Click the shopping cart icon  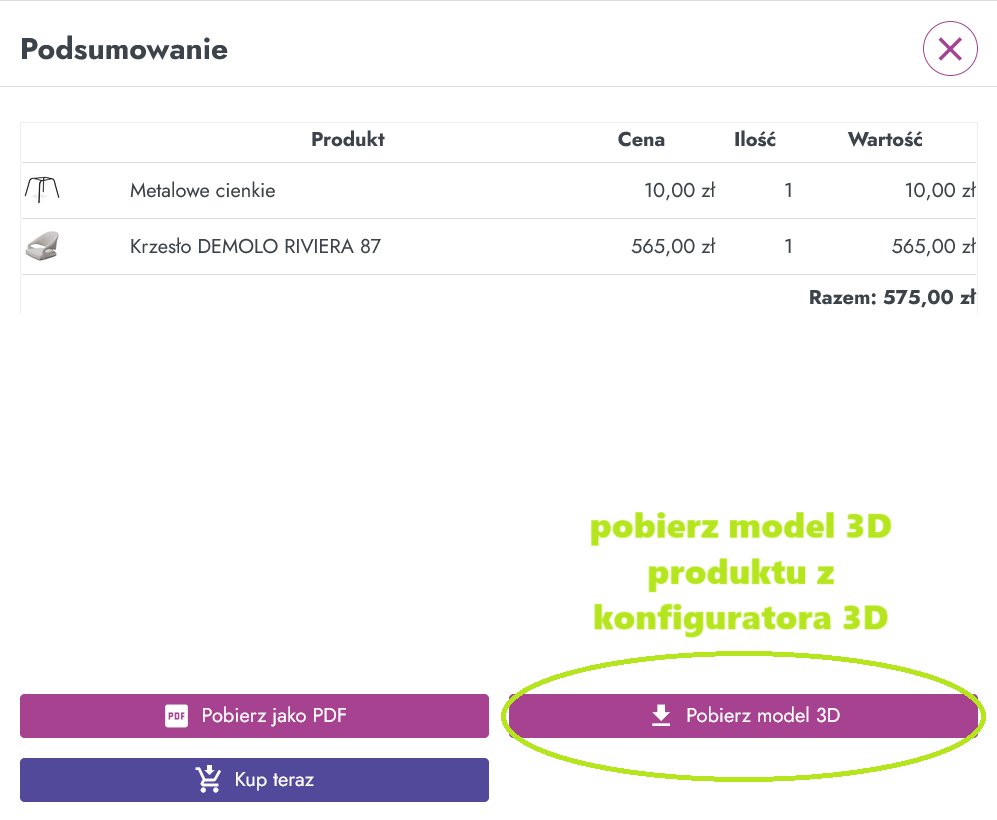coord(209,779)
